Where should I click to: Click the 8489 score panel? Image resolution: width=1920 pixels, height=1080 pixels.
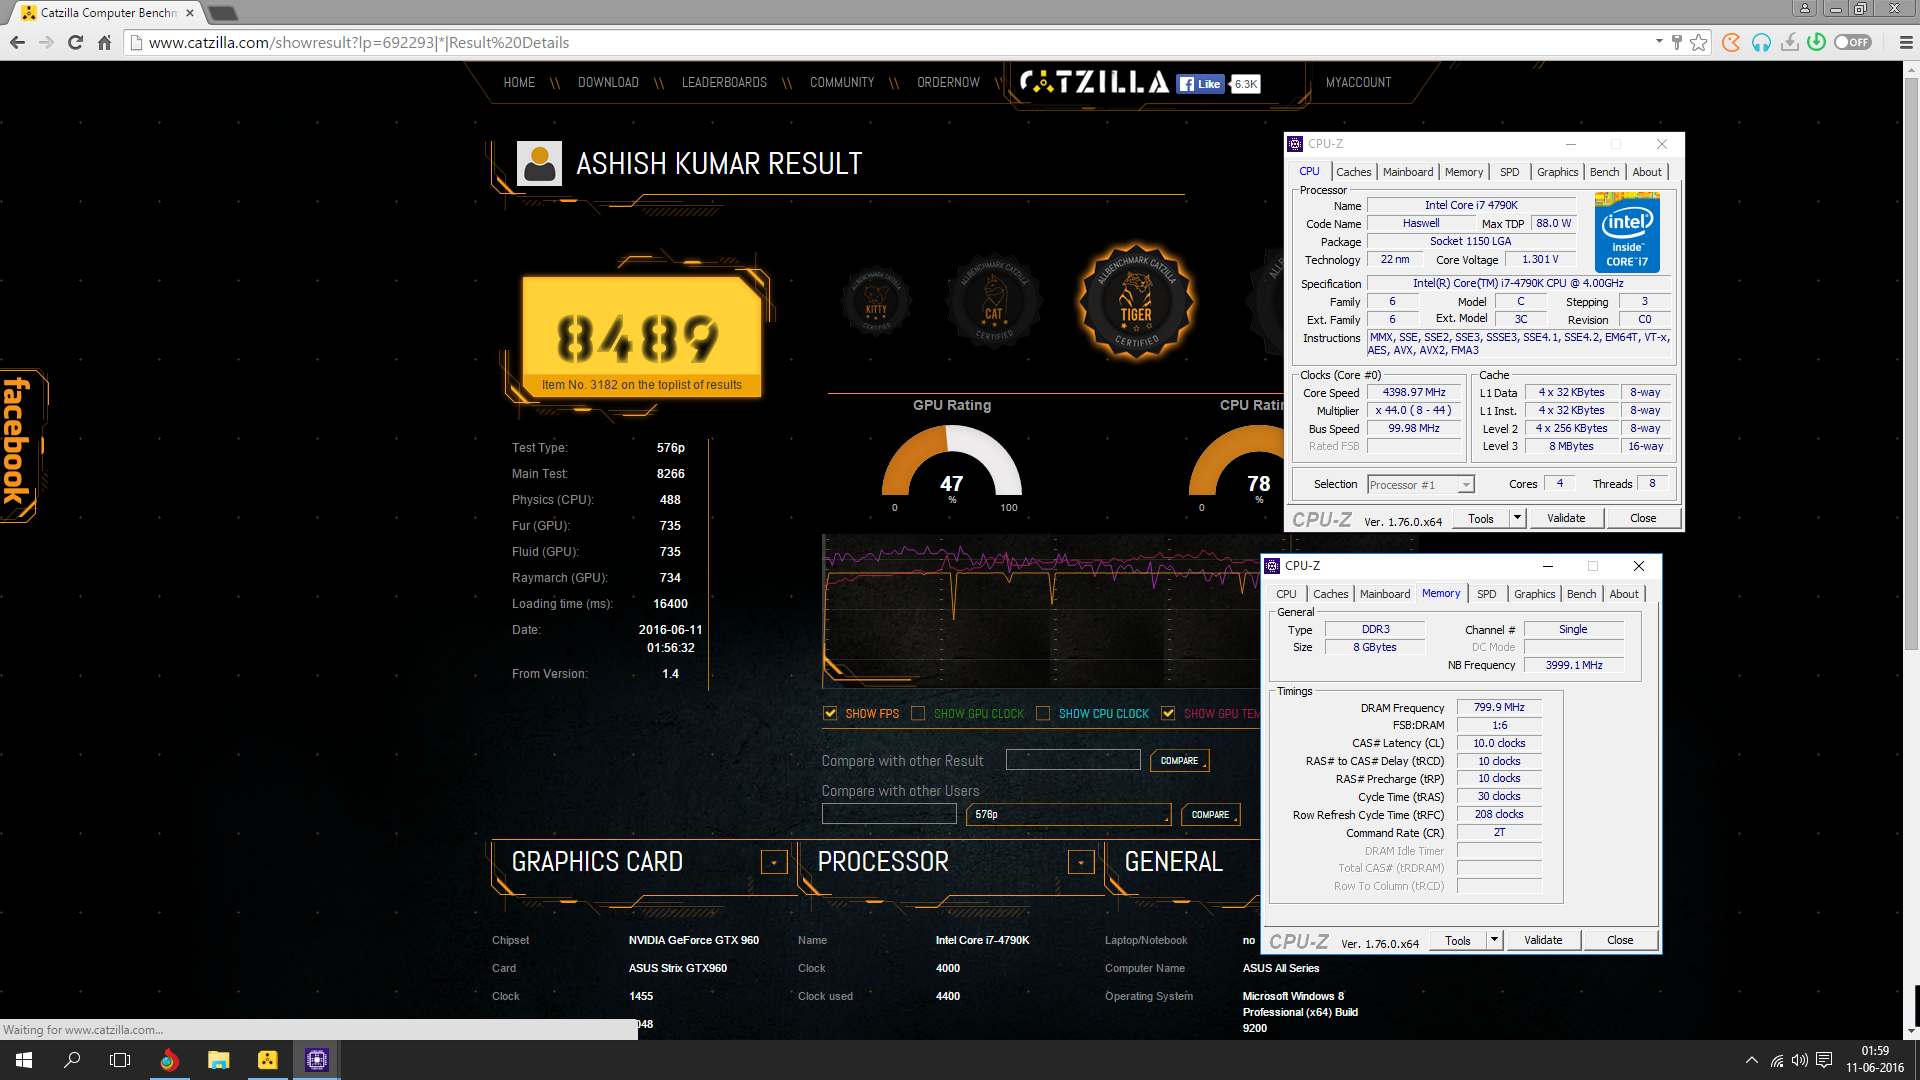click(x=641, y=337)
